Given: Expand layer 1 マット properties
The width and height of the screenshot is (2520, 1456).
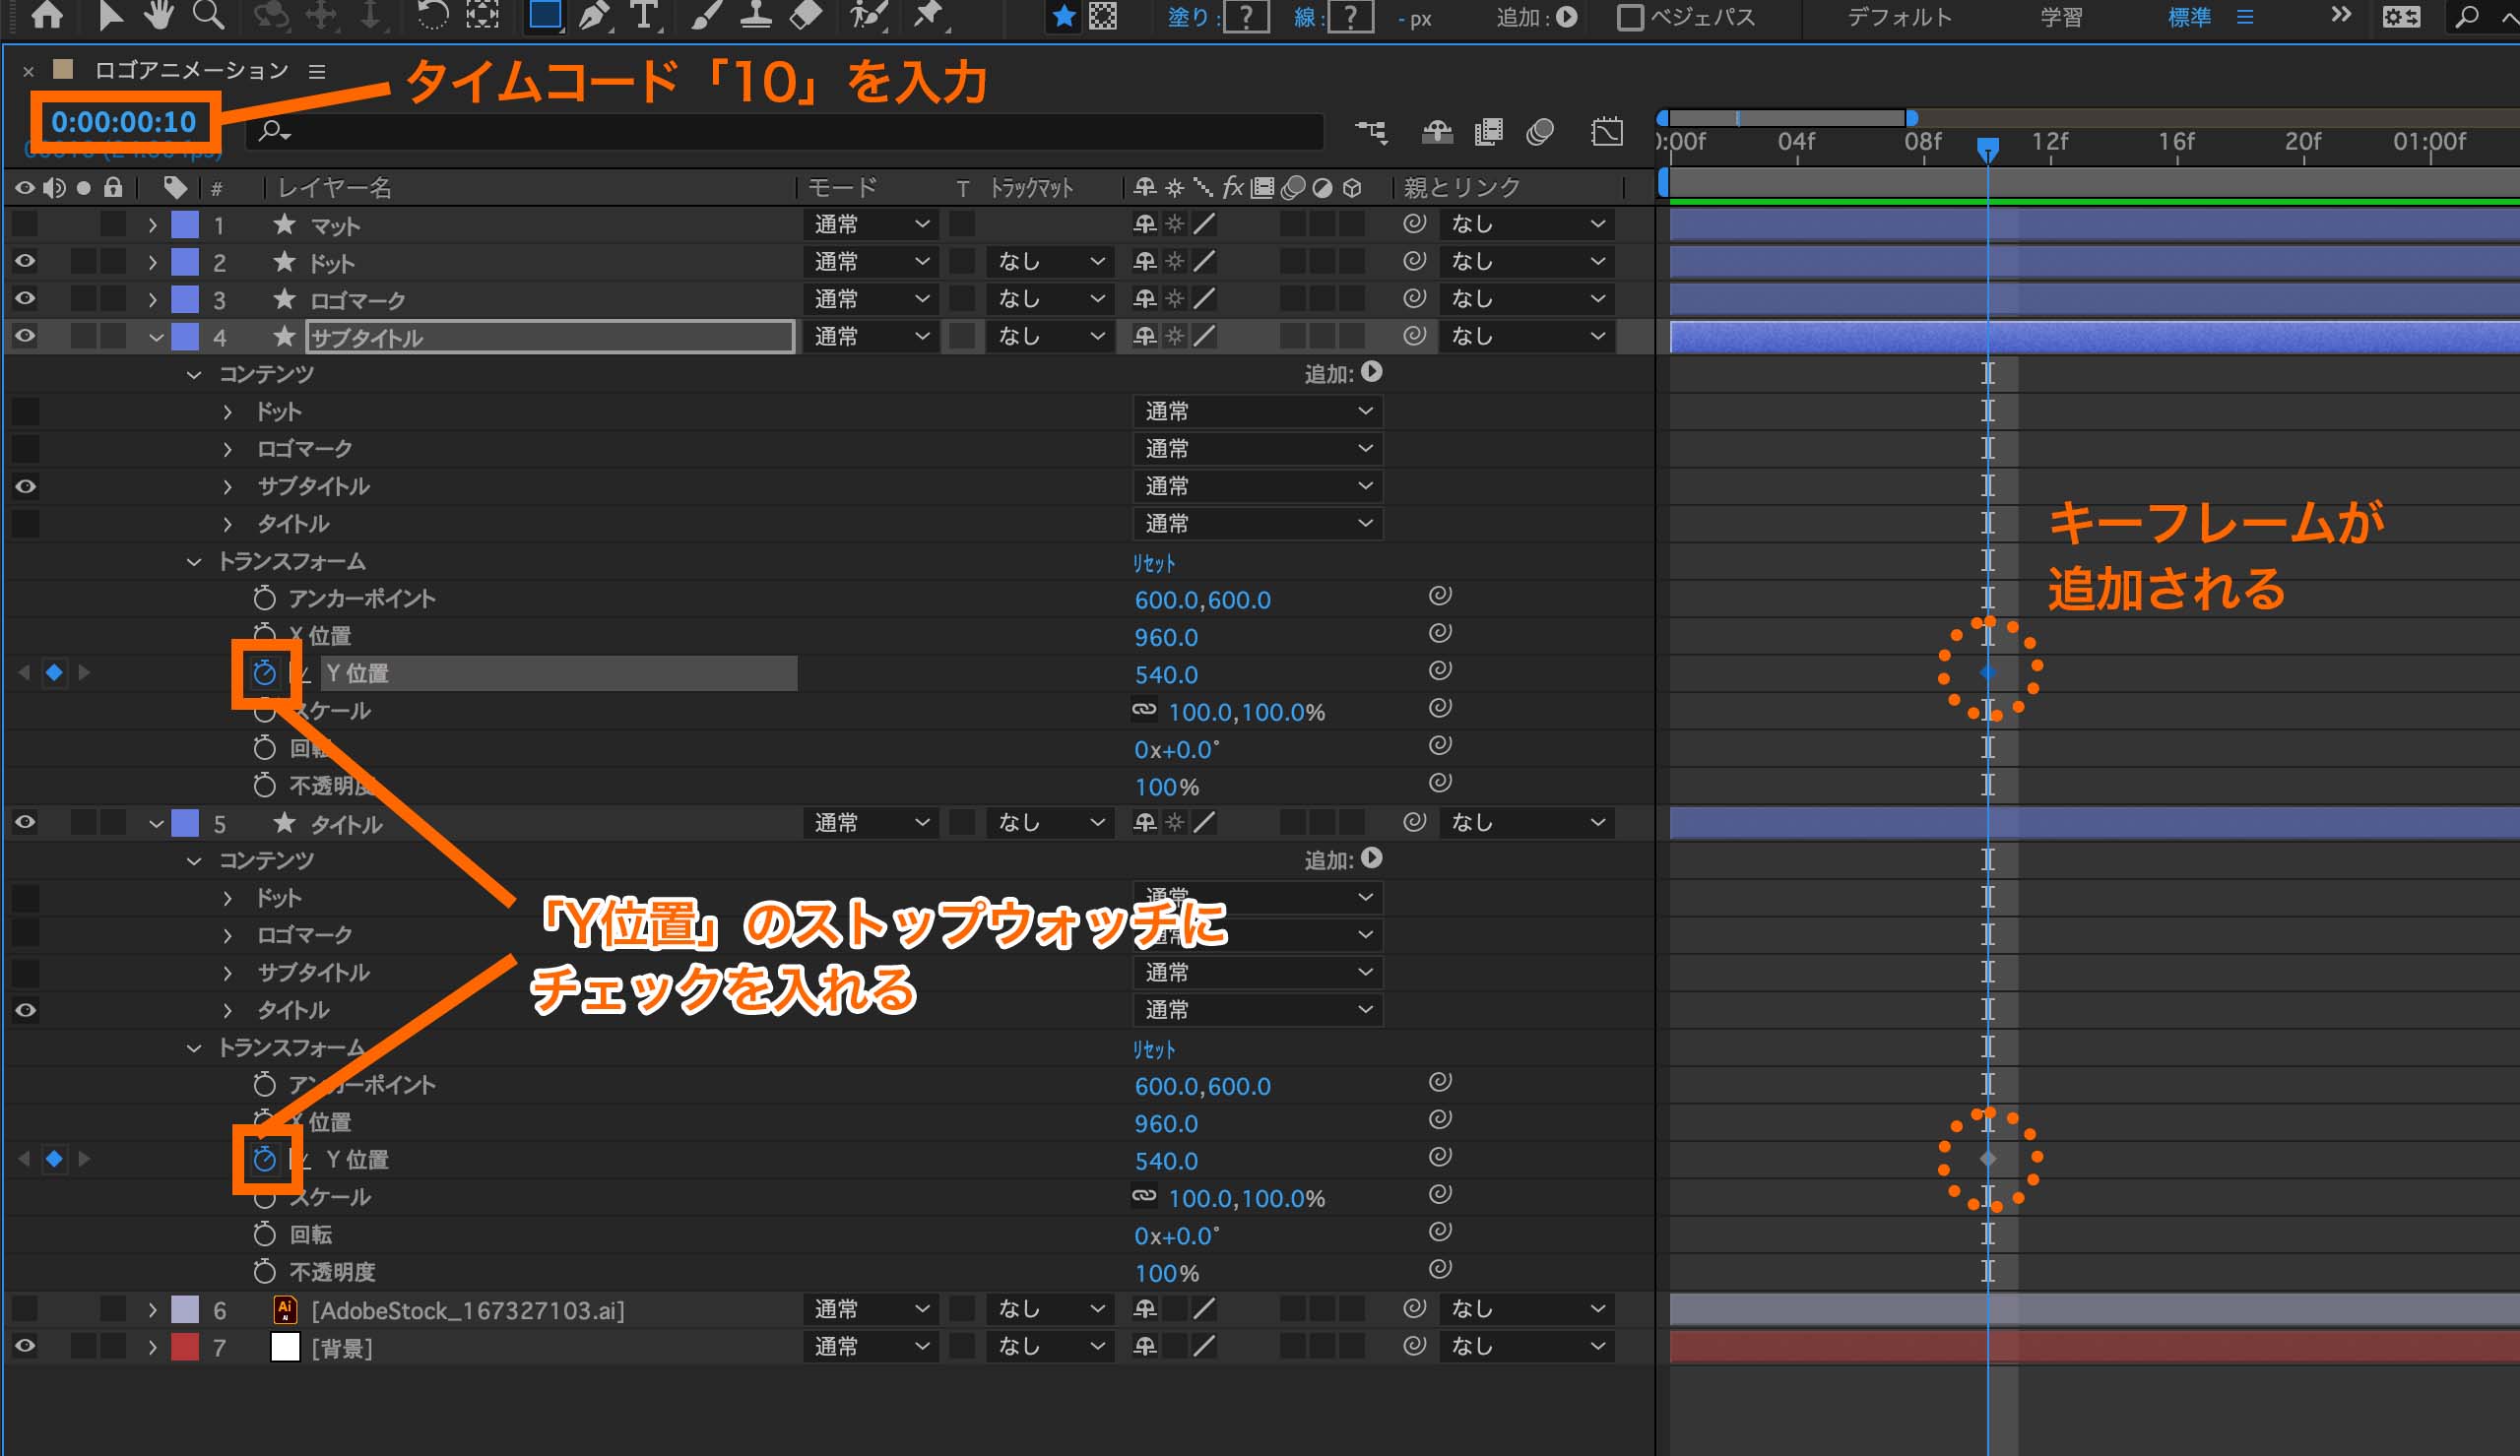Looking at the screenshot, I should 152,225.
